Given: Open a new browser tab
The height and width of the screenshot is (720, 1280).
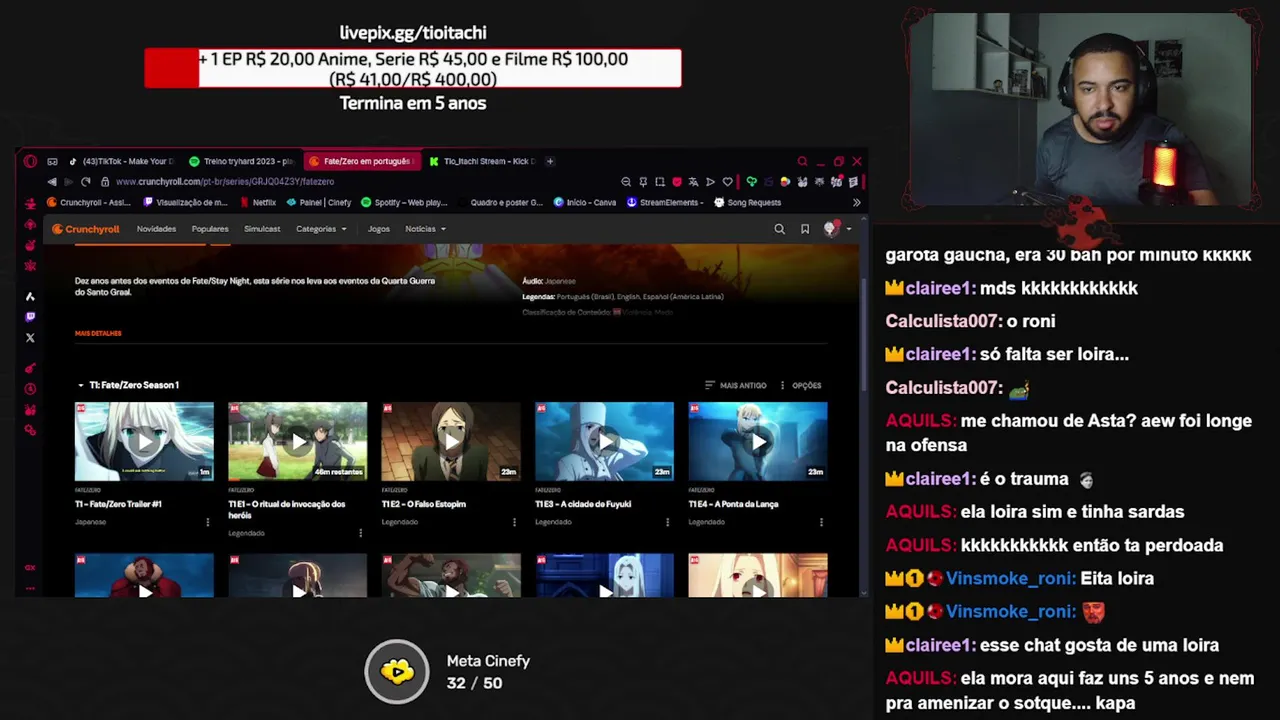Looking at the screenshot, I should 550,161.
